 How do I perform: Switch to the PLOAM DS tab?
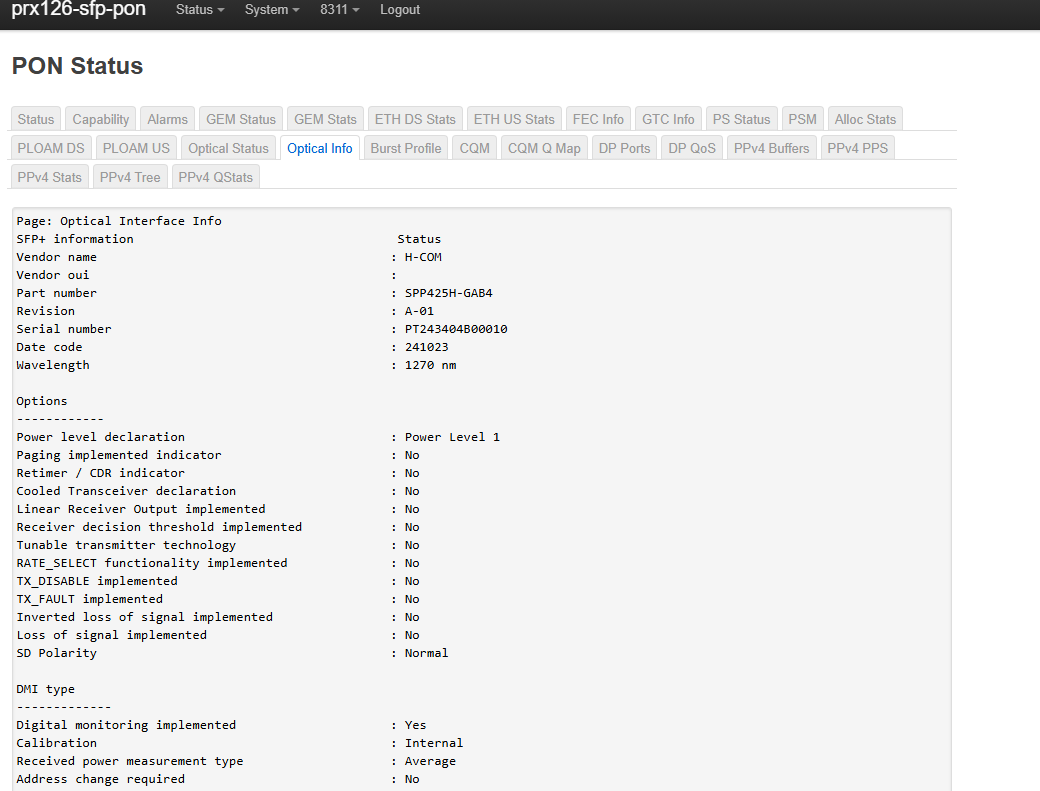click(x=51, y=148)
